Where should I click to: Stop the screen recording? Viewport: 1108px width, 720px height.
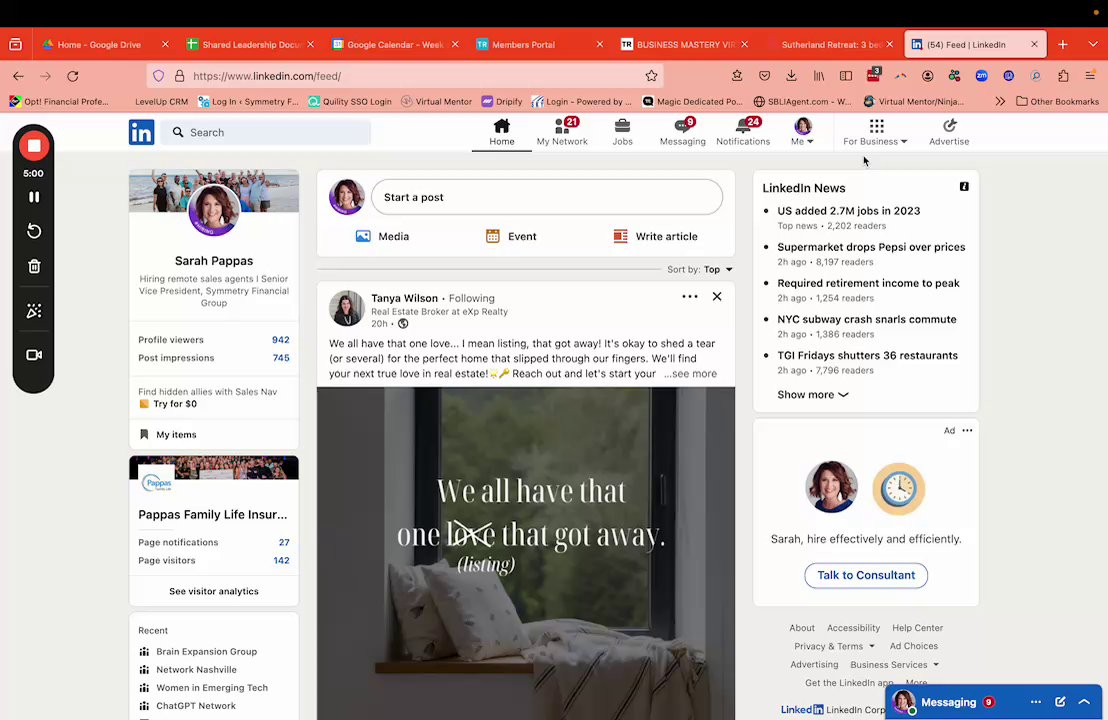click(x=33, y=146)
